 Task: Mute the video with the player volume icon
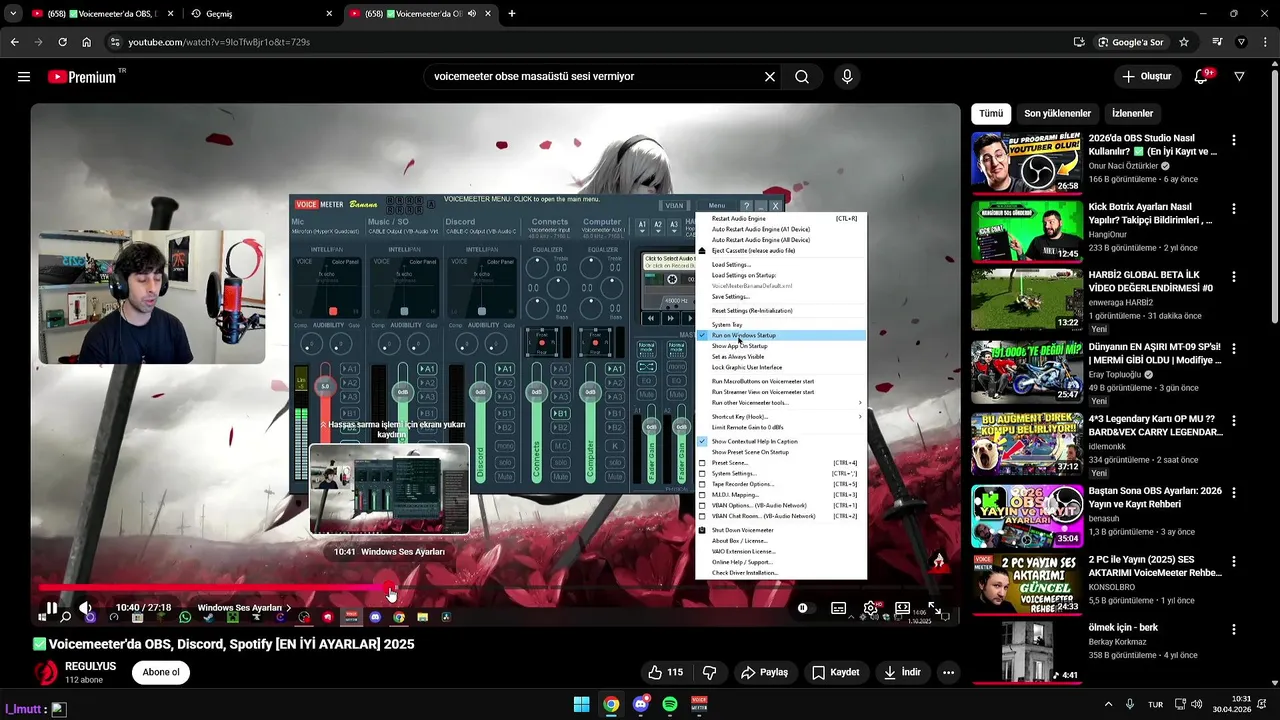pyautogui.click(x=86, y=608)
